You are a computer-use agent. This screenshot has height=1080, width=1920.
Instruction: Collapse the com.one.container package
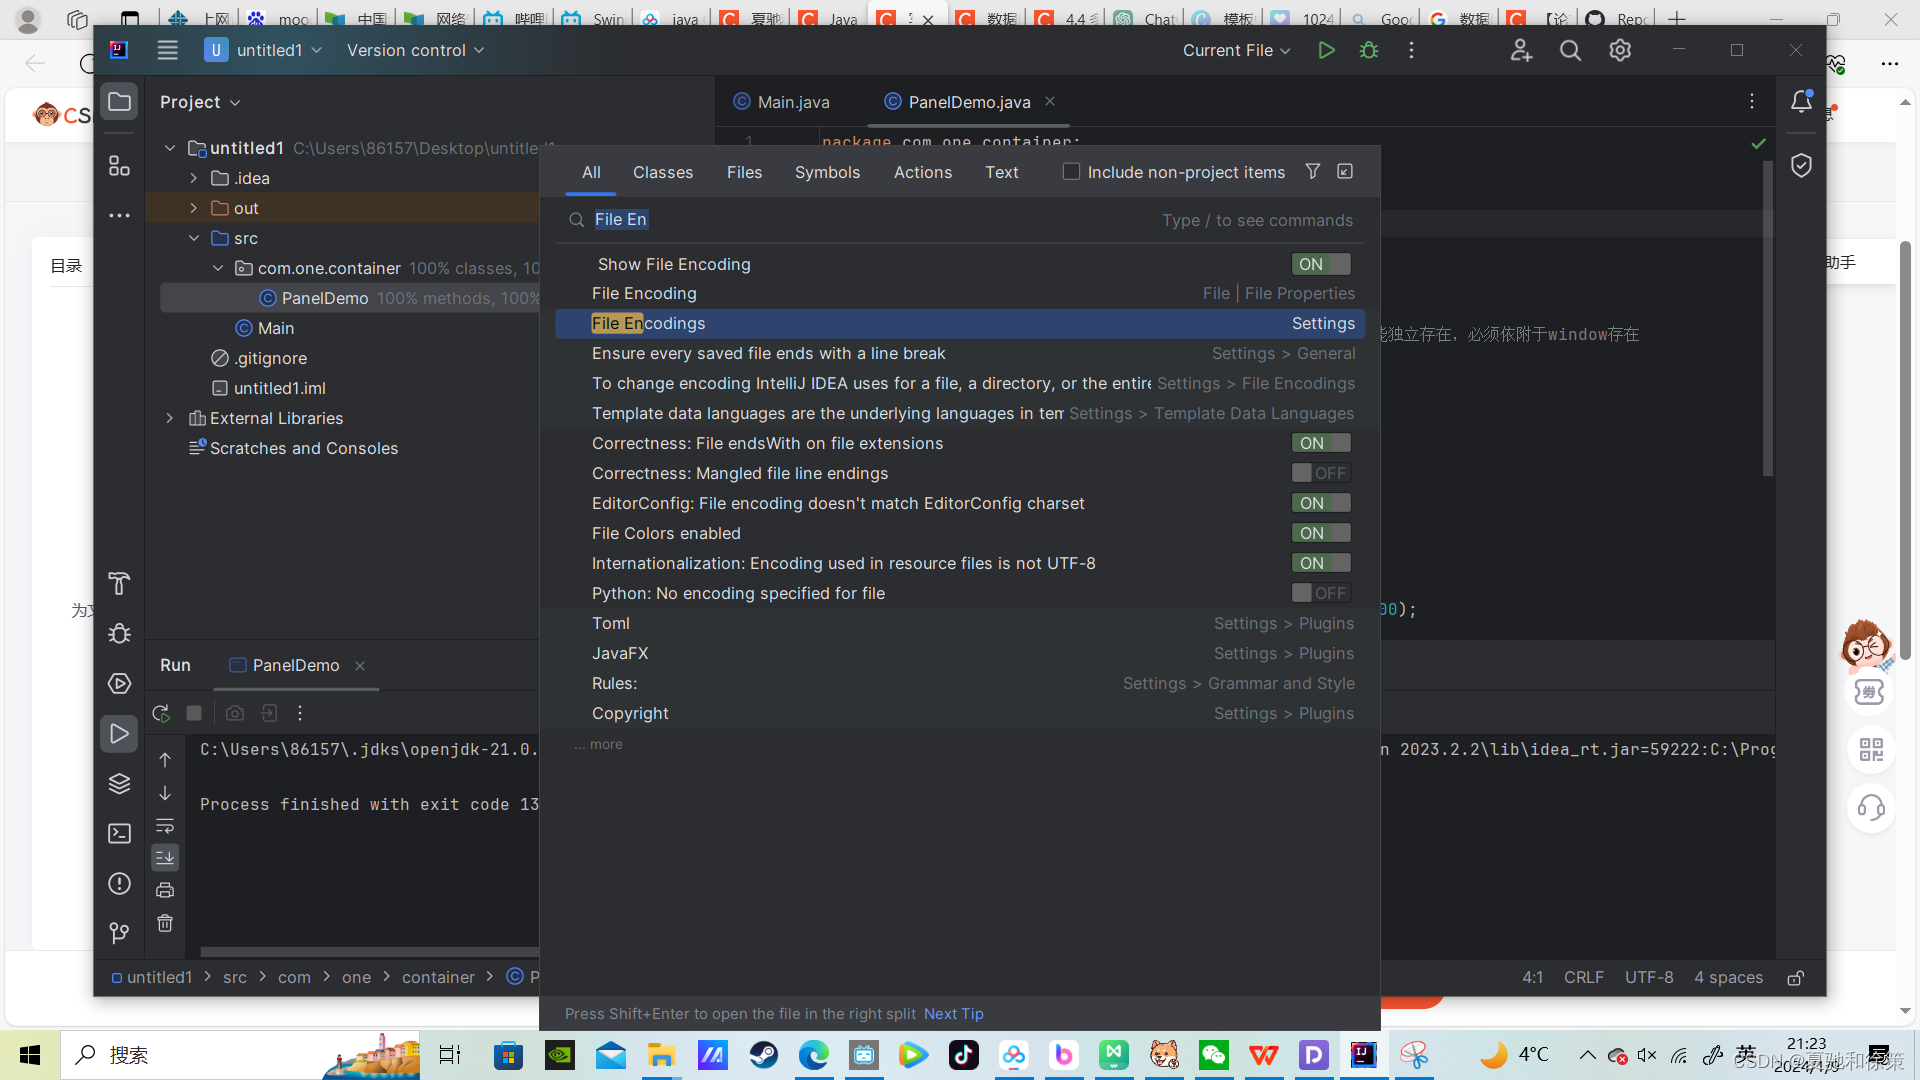(x=218, y=268)
